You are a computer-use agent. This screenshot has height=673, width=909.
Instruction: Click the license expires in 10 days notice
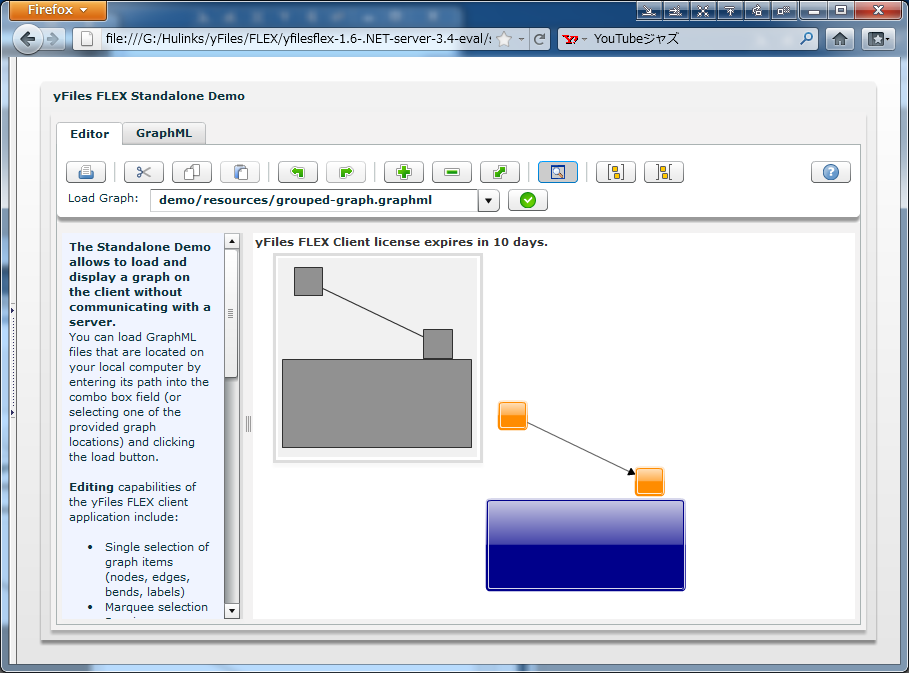click(401, 242)
